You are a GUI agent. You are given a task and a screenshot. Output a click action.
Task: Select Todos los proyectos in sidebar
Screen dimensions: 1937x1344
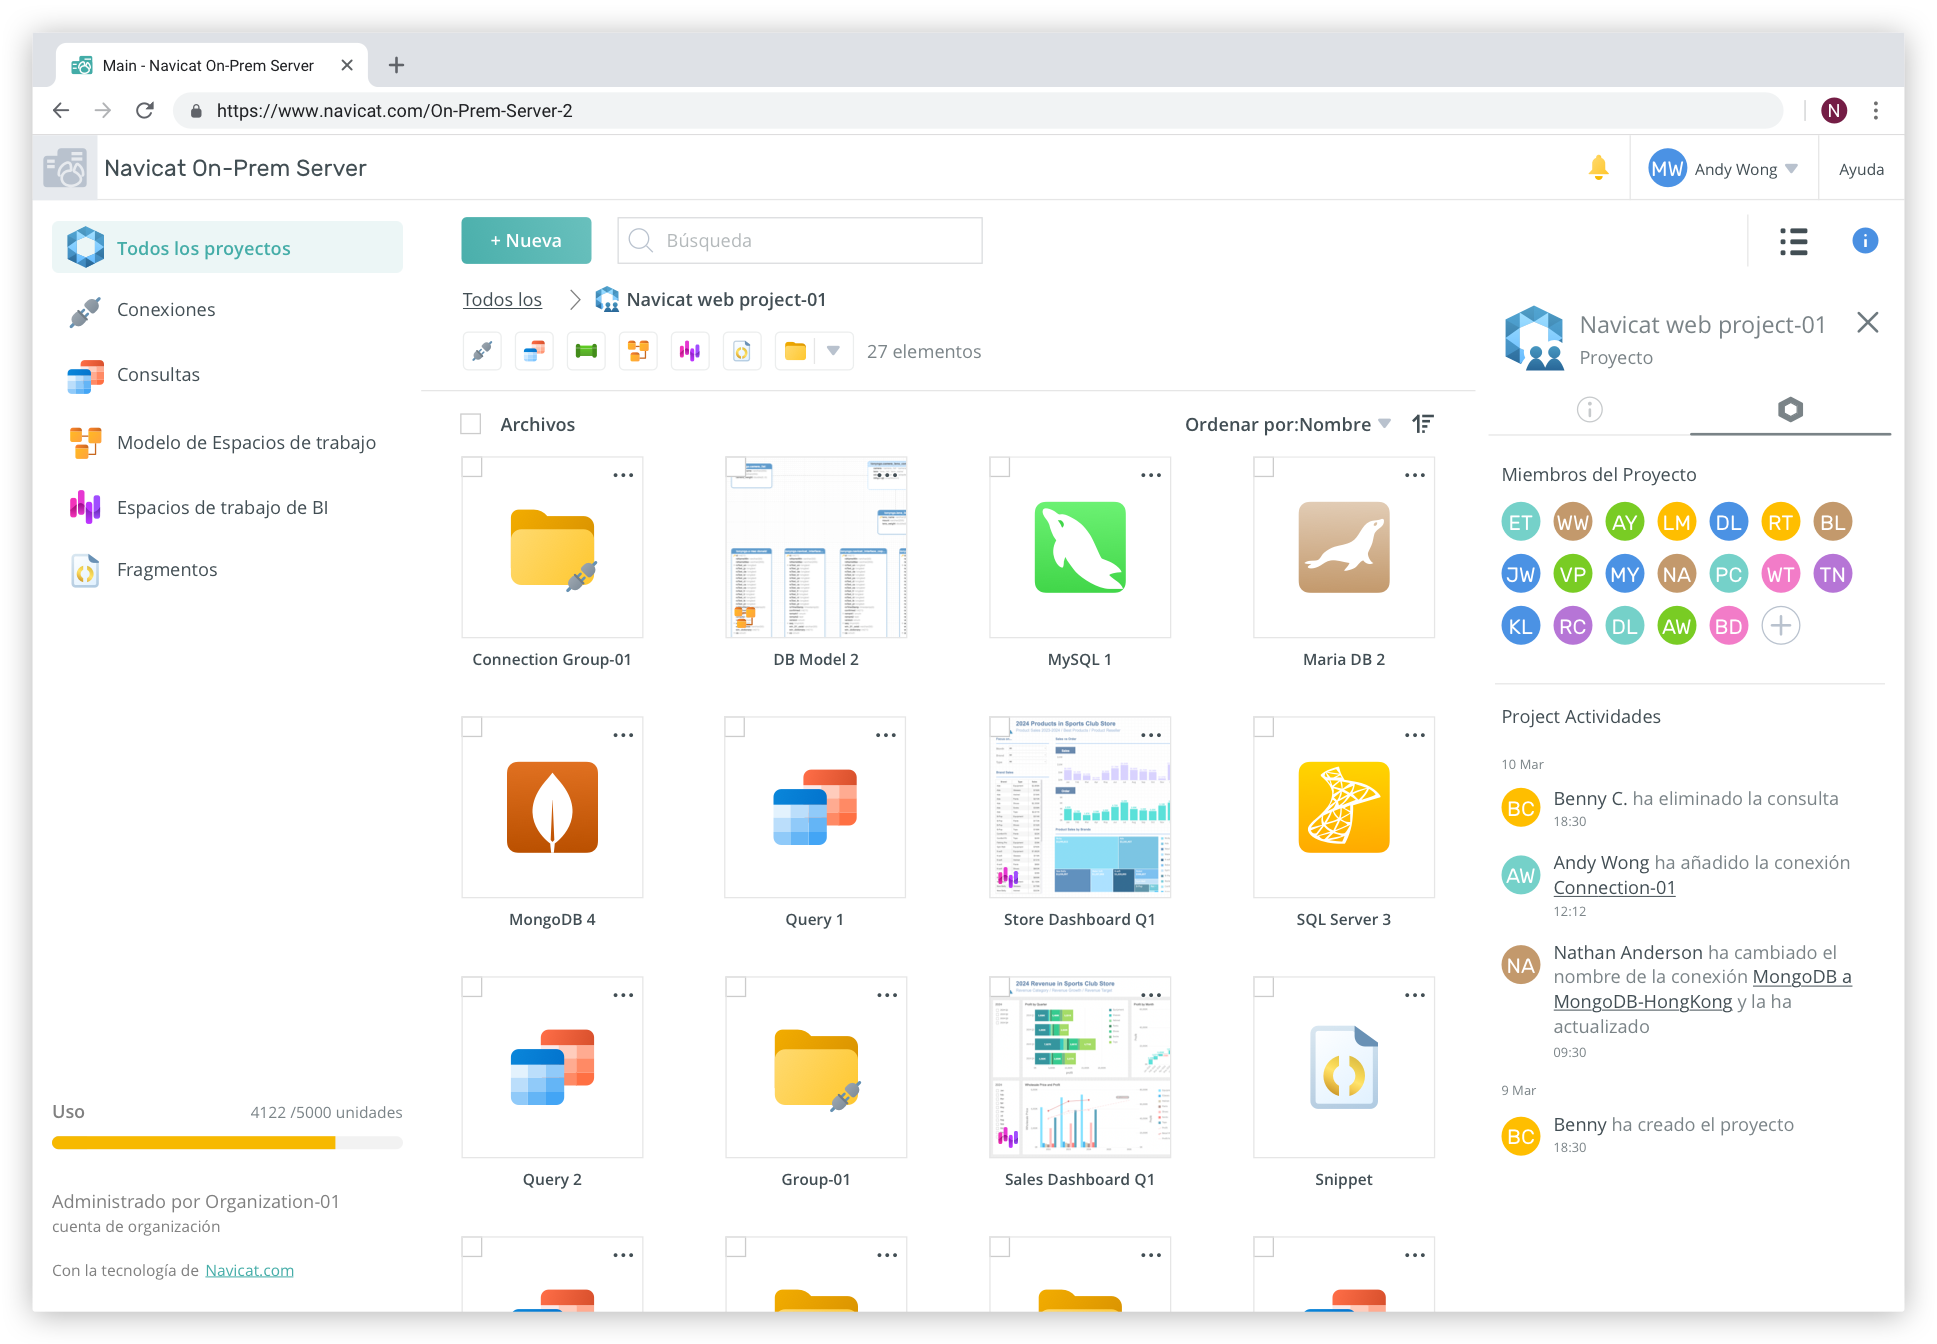coord(227,247)
